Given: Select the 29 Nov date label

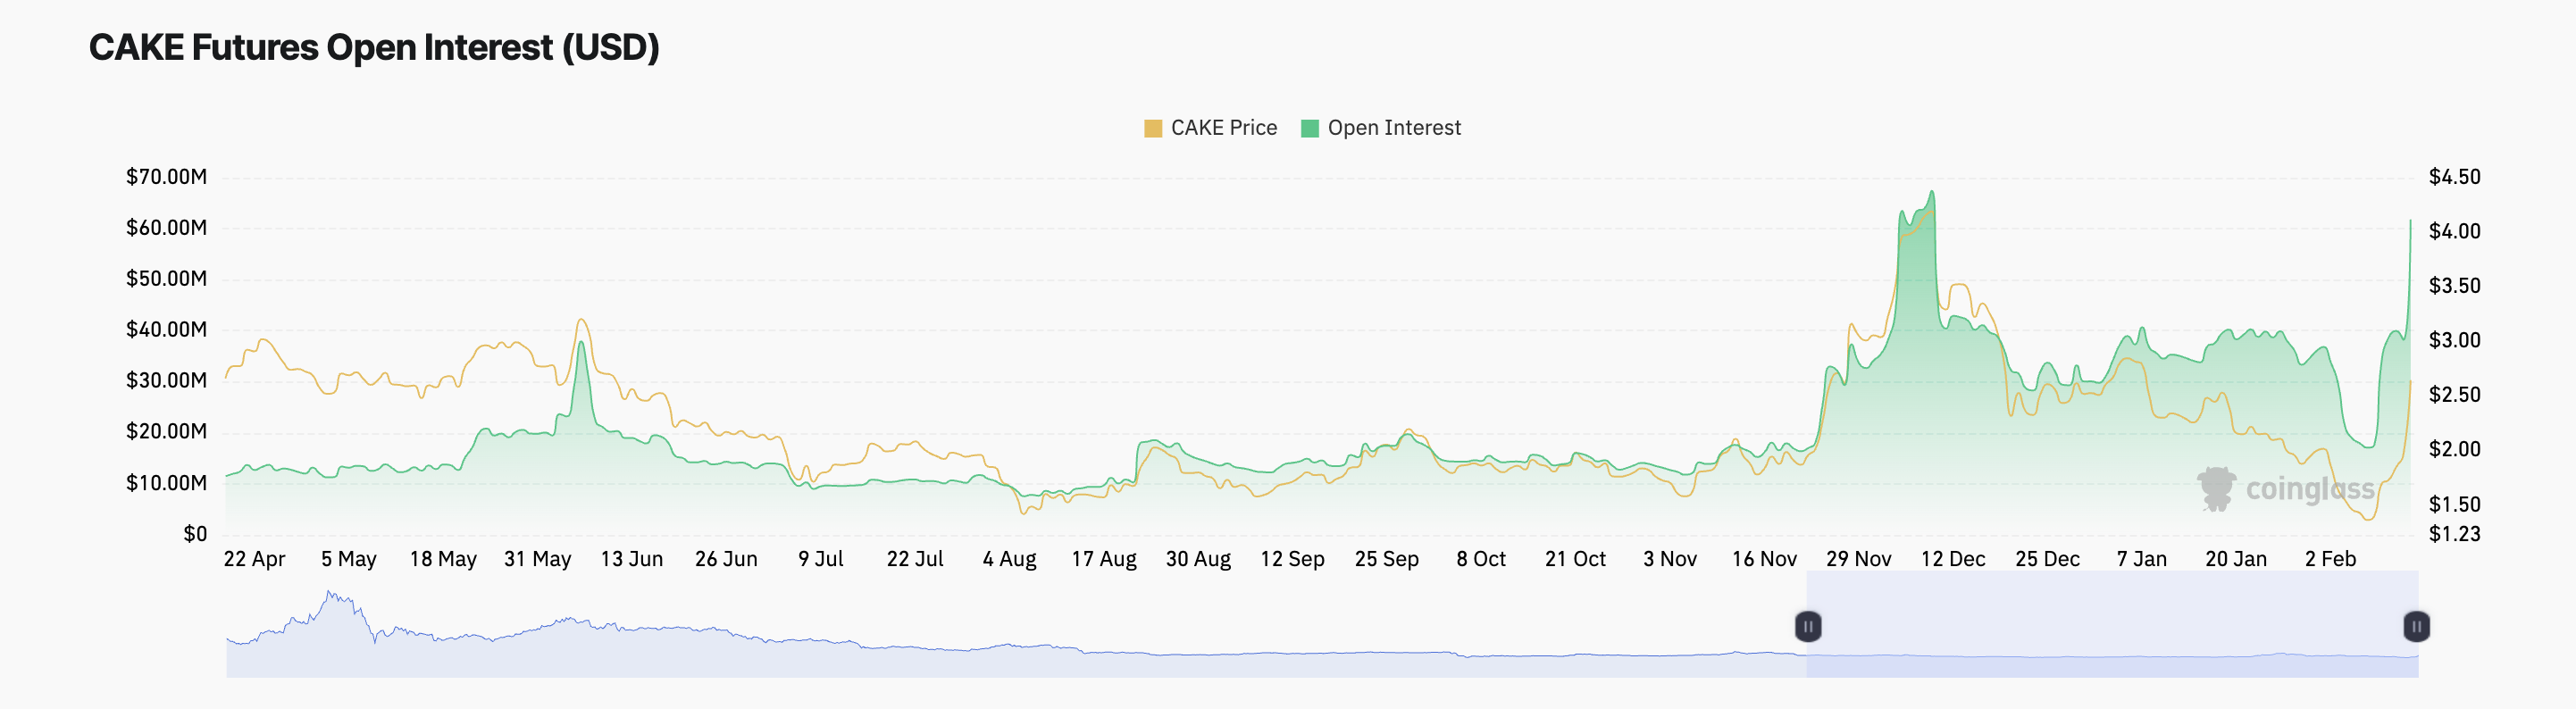Looking at the screenshot, I should [x=1858, y=559].
